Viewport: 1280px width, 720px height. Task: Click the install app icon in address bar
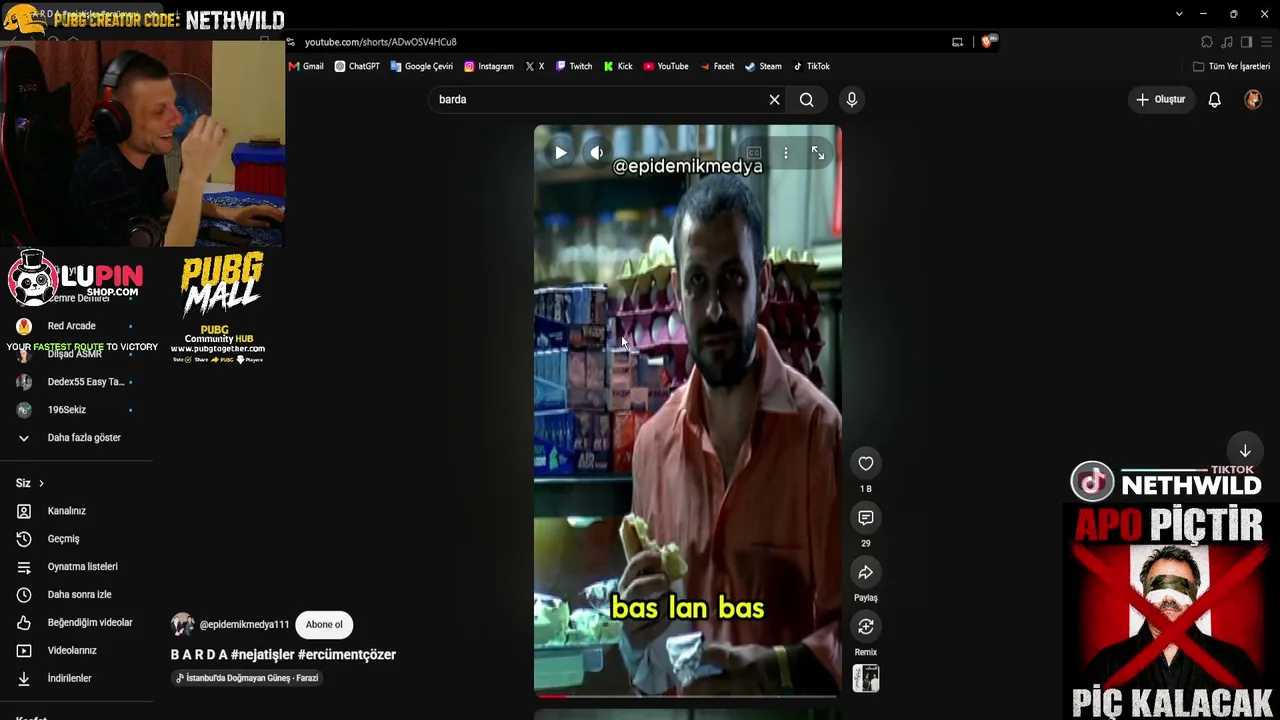(957, 42)
